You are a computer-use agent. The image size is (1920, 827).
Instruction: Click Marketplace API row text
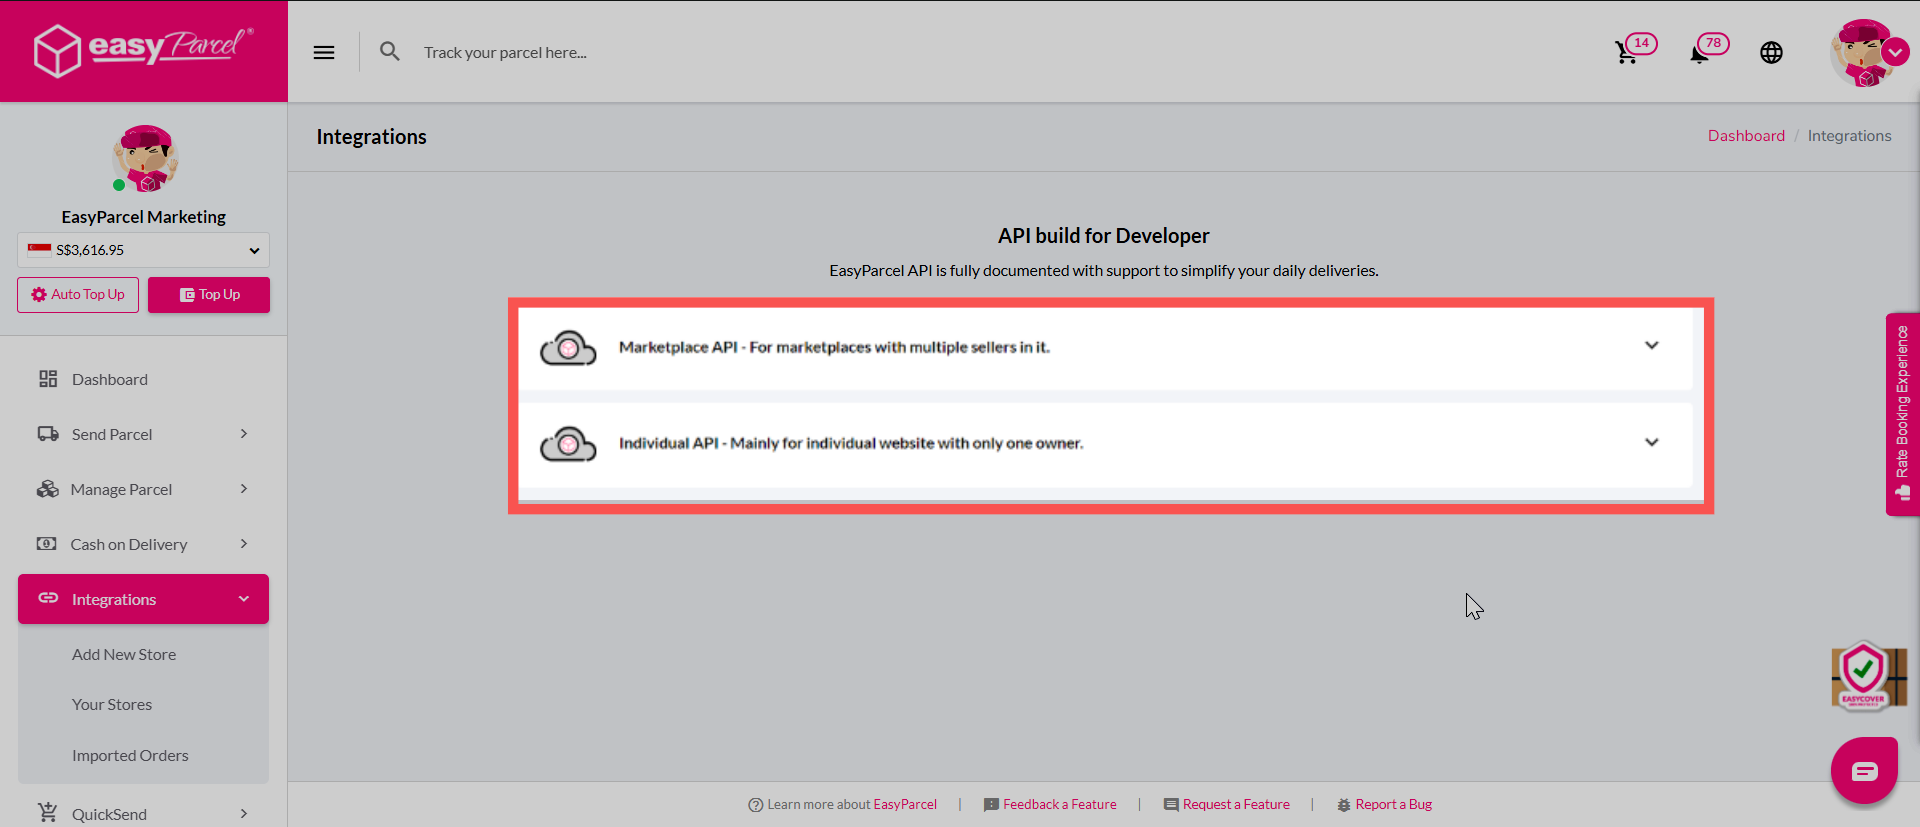pyautogui.click(x=834, y=347)
